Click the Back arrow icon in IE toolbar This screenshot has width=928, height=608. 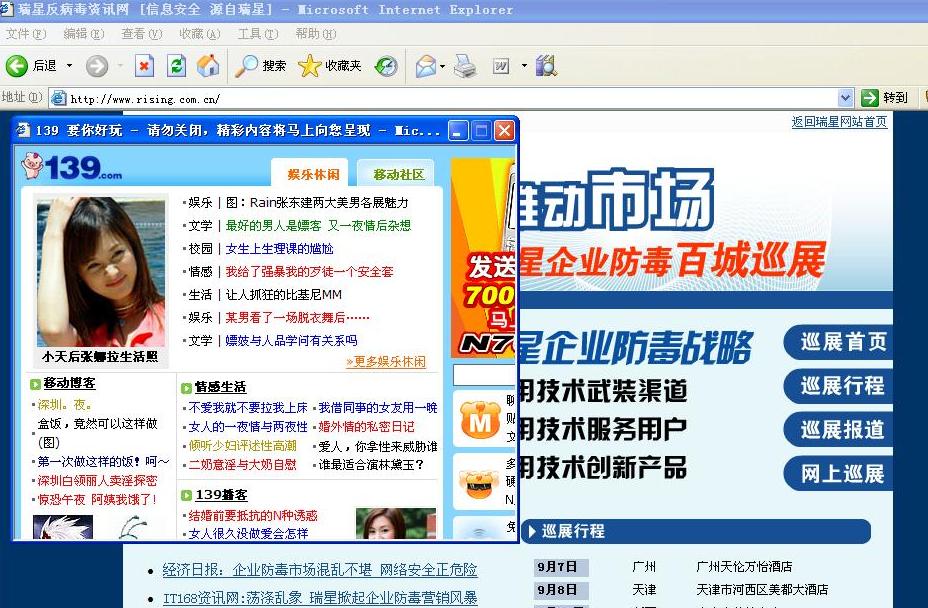(x=17, y=66)
